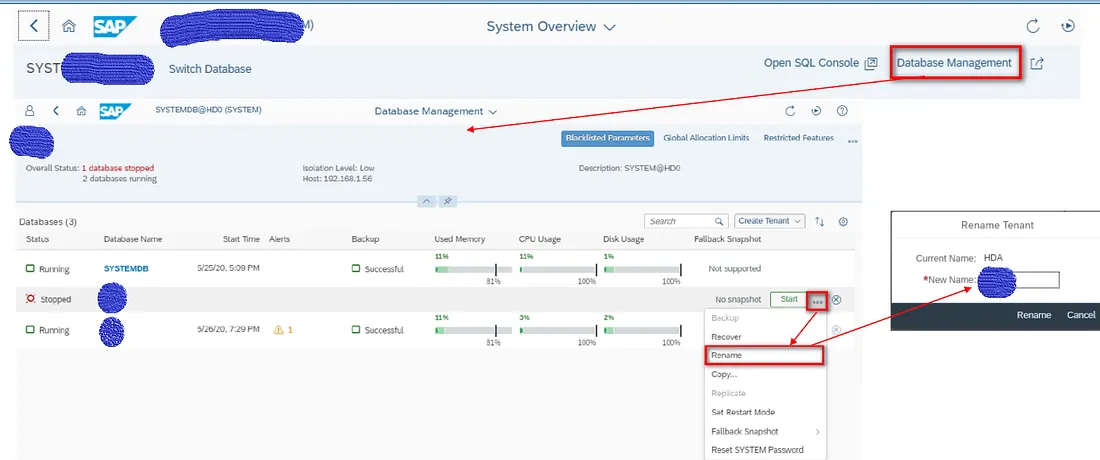Screen dimensions: 1100x460
Task: Click the '1 database stopped' overall status text
Action: point(118,168)
